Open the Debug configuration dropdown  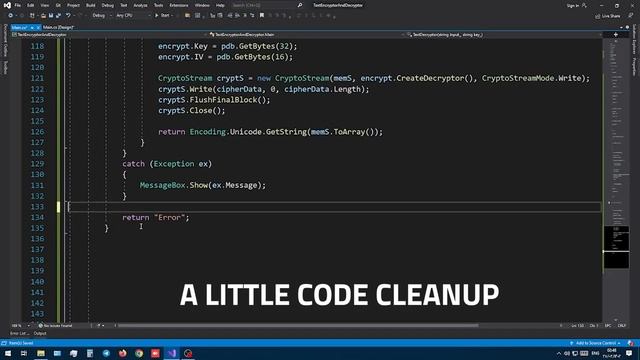click(x=101, y=16)
